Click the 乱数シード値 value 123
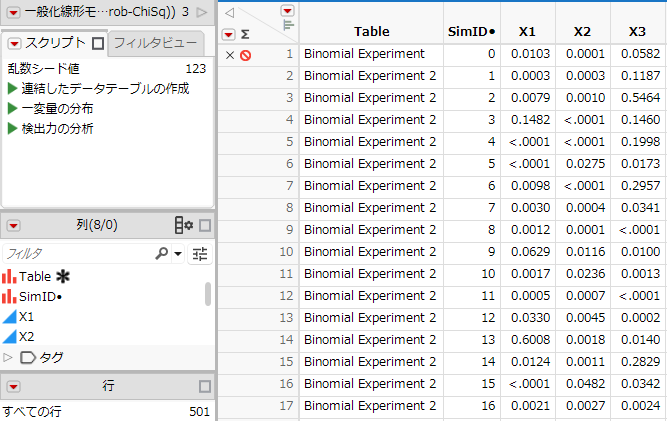 pos(196,68)
